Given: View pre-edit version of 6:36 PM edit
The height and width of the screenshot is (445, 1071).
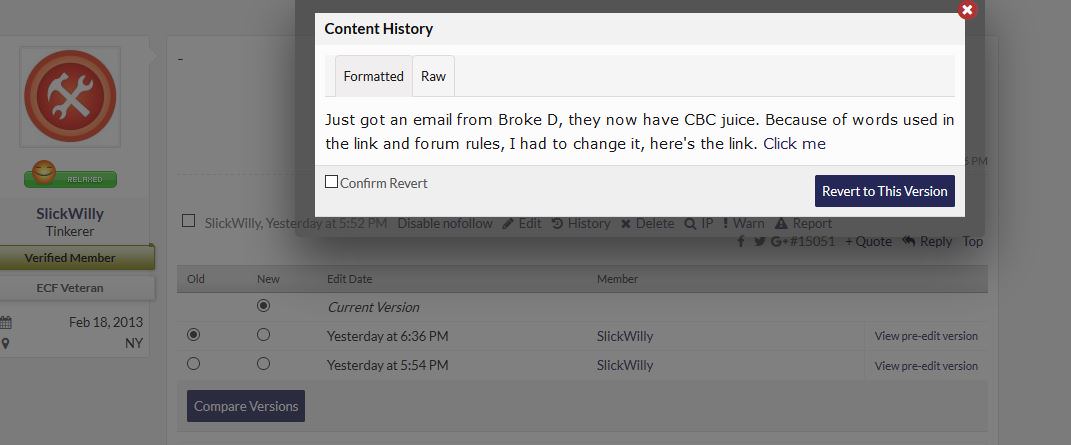Looking at the screenshot, I should coord(926,336).
